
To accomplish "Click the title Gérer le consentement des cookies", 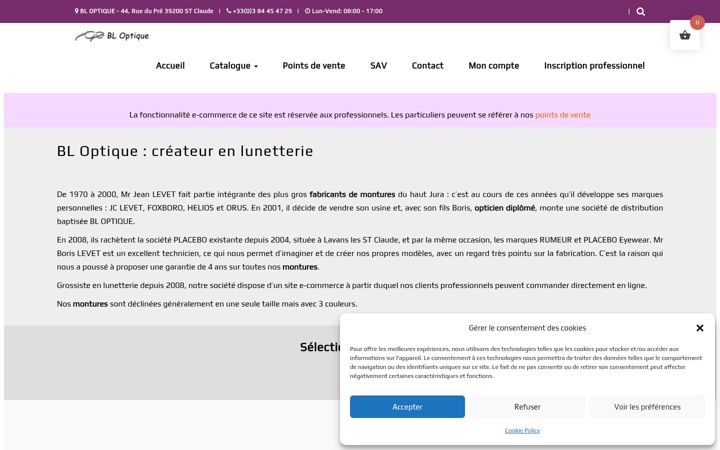I will pos(527,328).
